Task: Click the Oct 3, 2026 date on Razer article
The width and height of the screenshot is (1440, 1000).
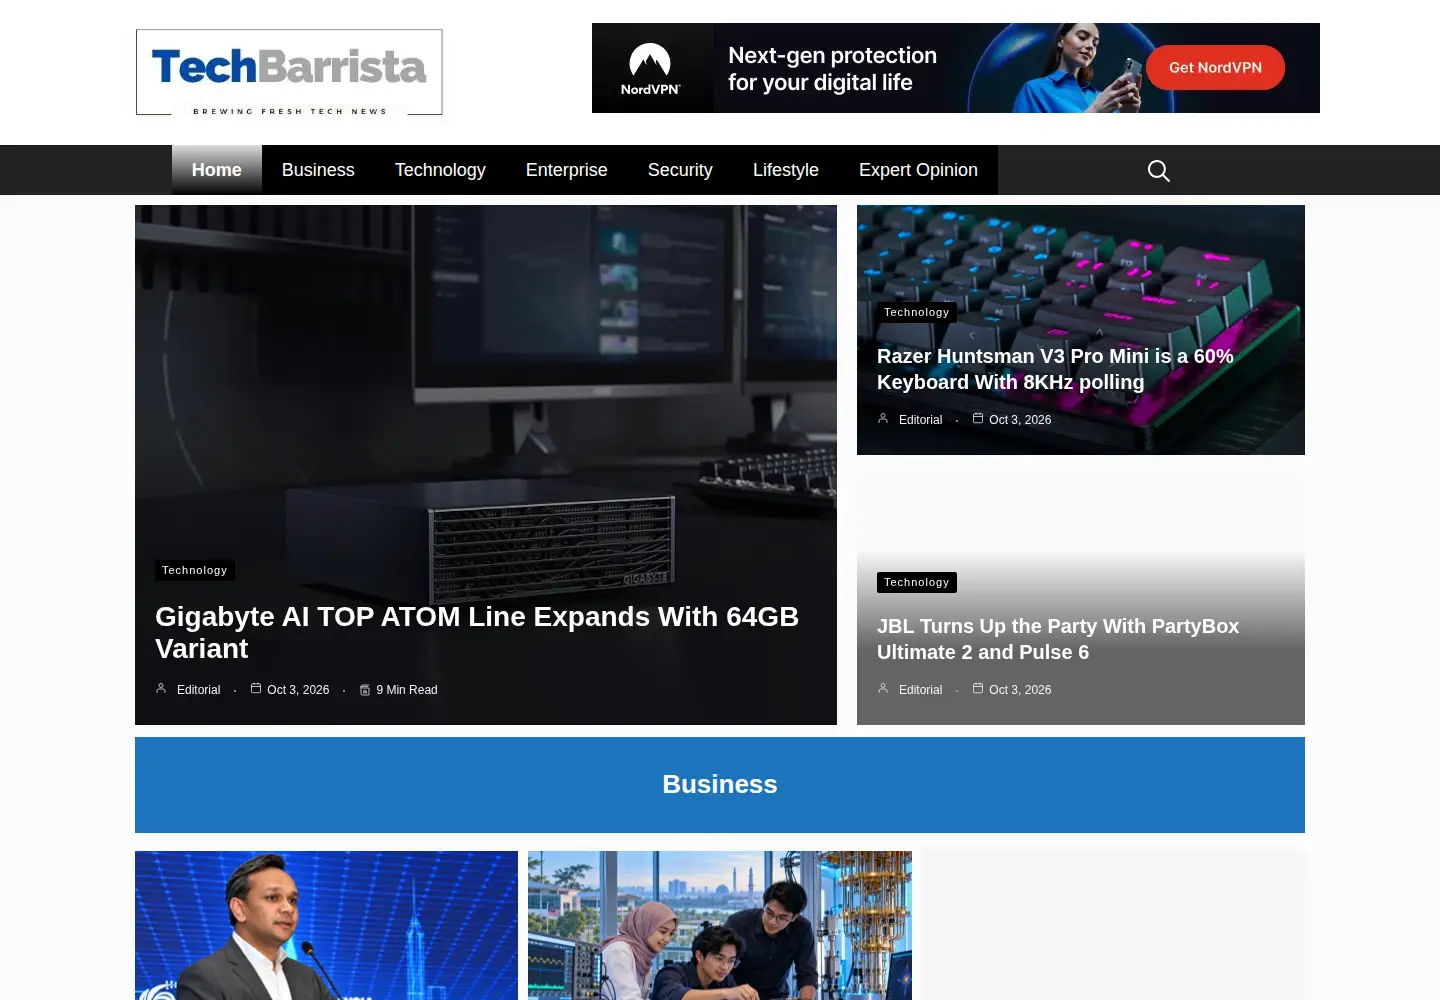Action: click(1020, 420)
